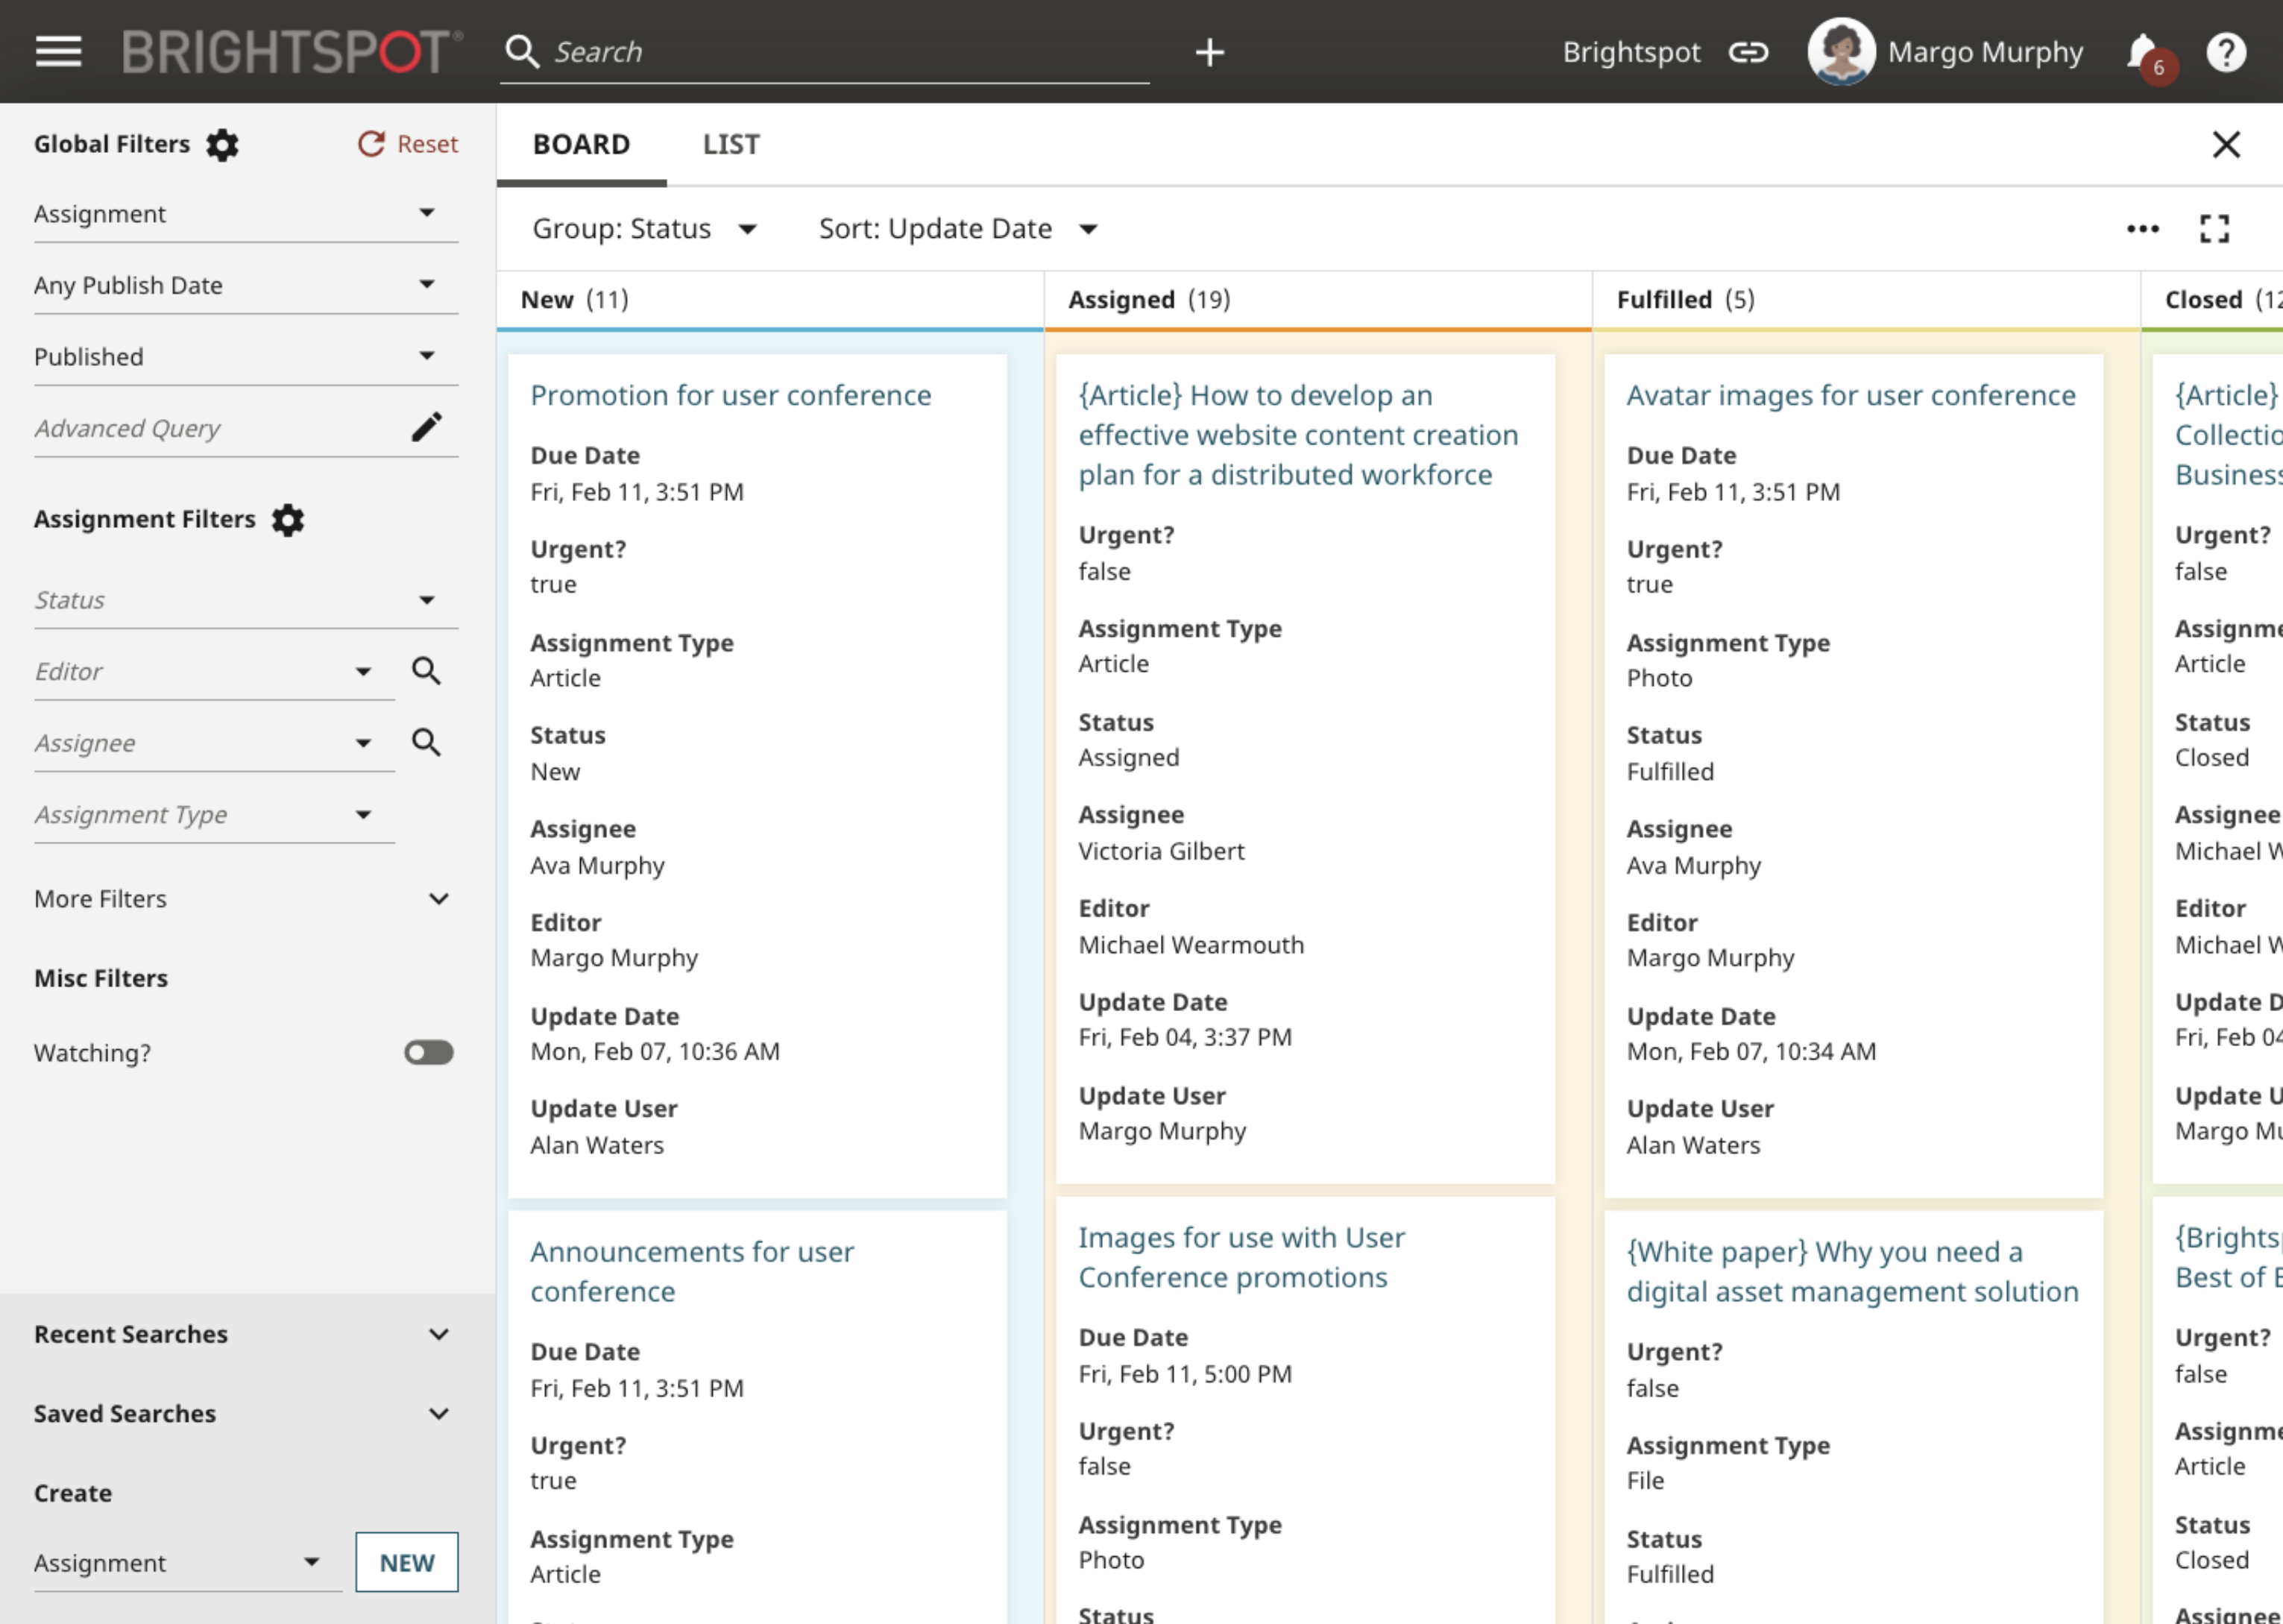Open How to develop an effective website article
2283x1624 pixels.
1298,435
